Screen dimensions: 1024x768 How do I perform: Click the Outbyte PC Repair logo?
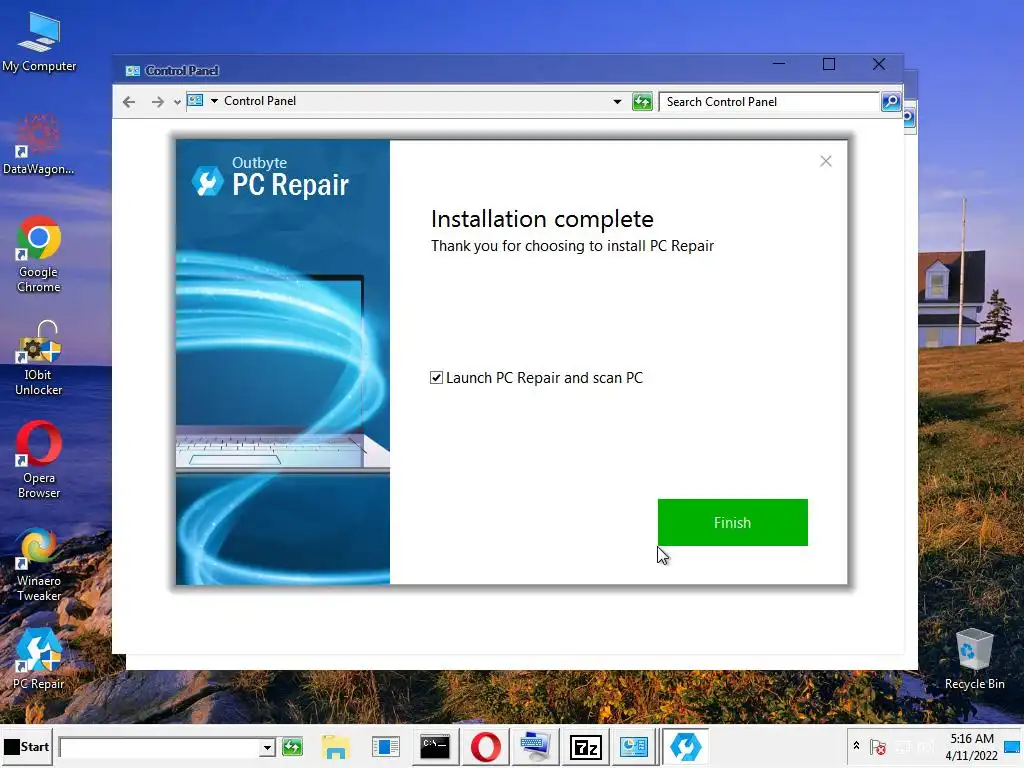point(271,177)
